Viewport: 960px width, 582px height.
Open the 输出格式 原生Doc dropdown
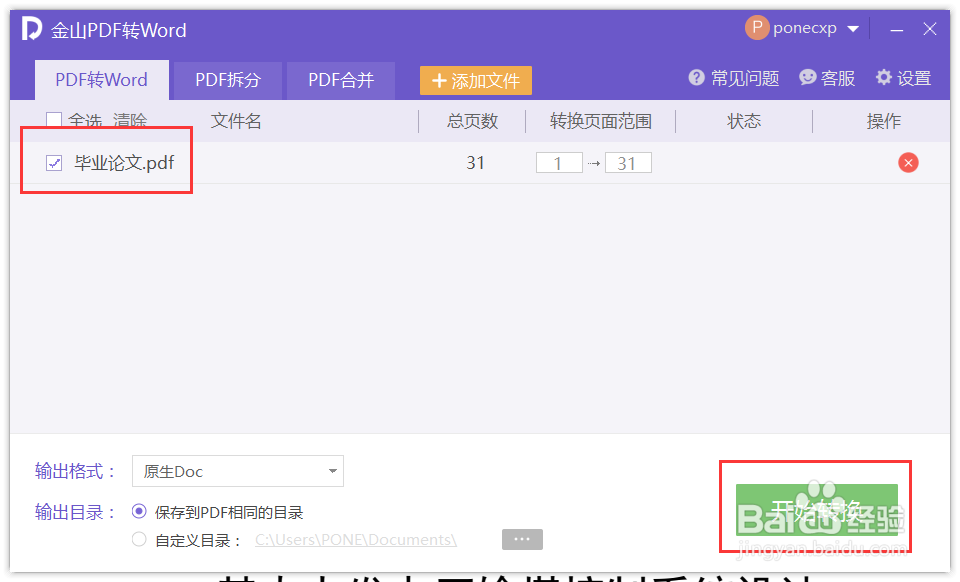pyautogui.click(x=238, y=471)
